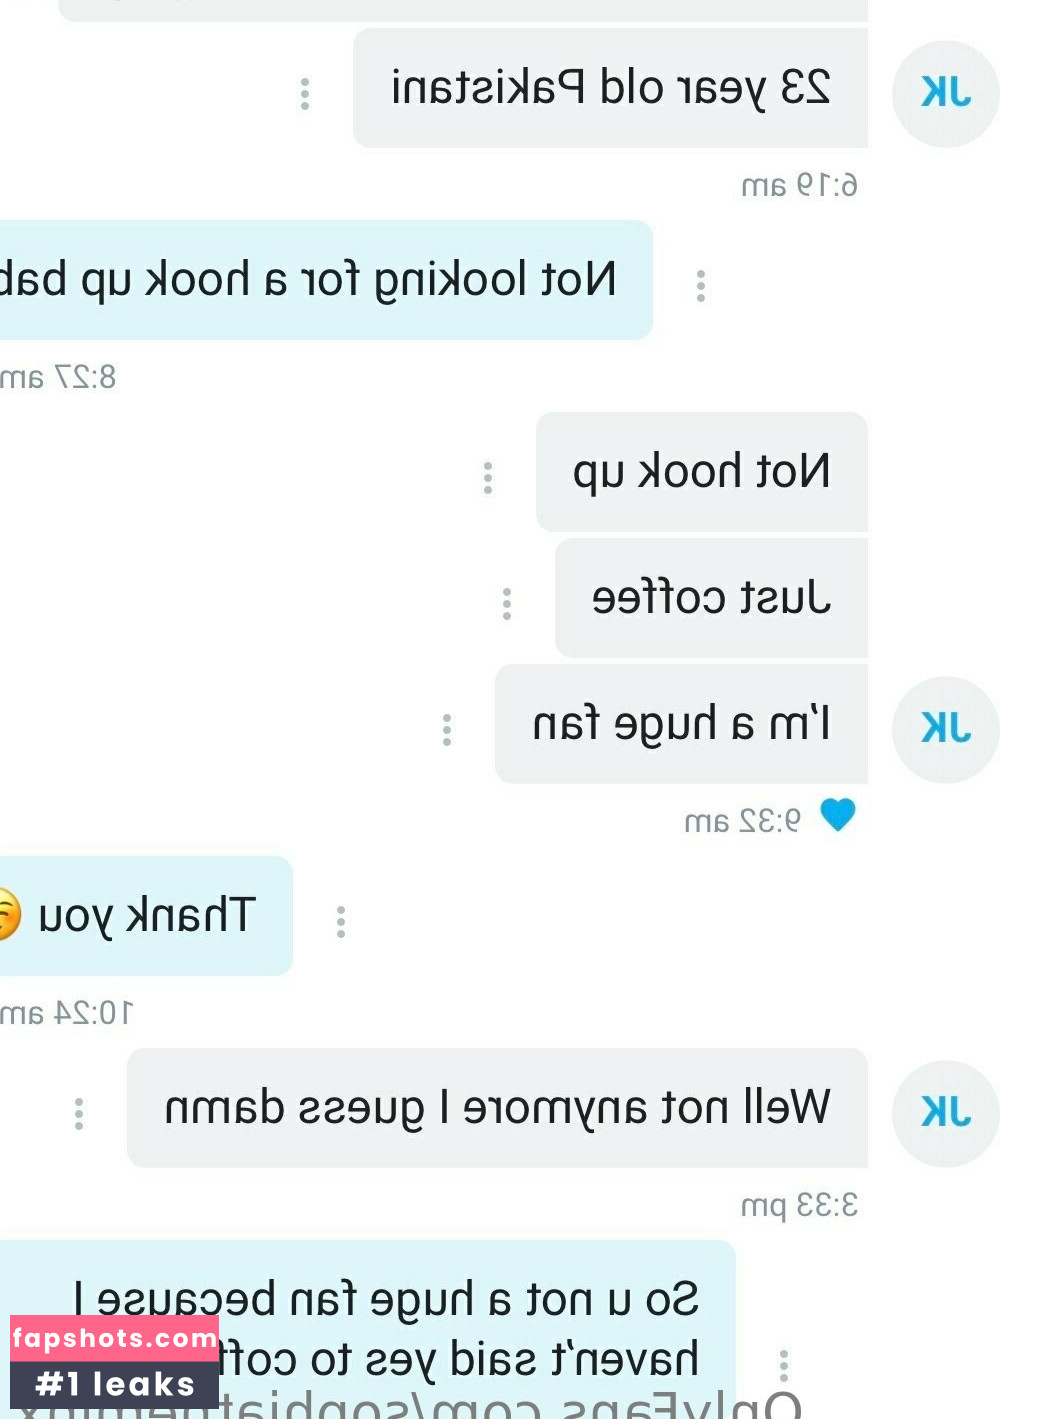Select the 'Thank you' message bubble
Image resolution: width=1048 pixels, height=1419 pixels.
146,916
